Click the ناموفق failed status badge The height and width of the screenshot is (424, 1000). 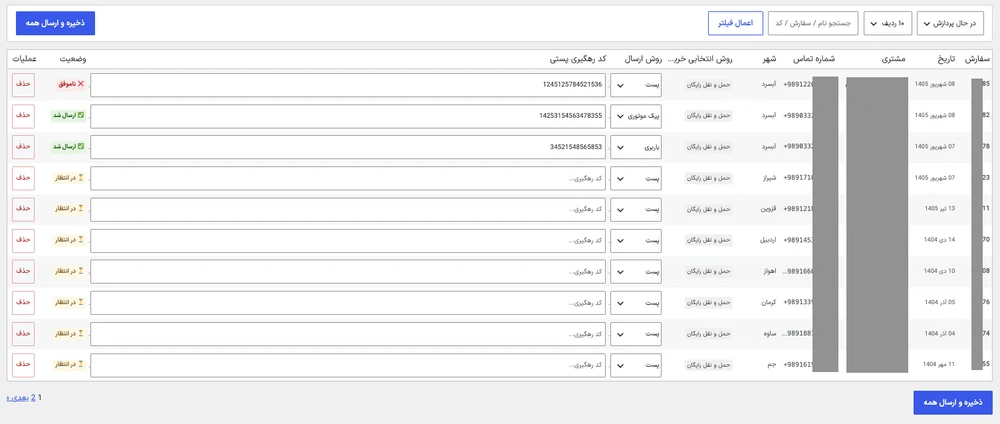(x=71, y=84)
